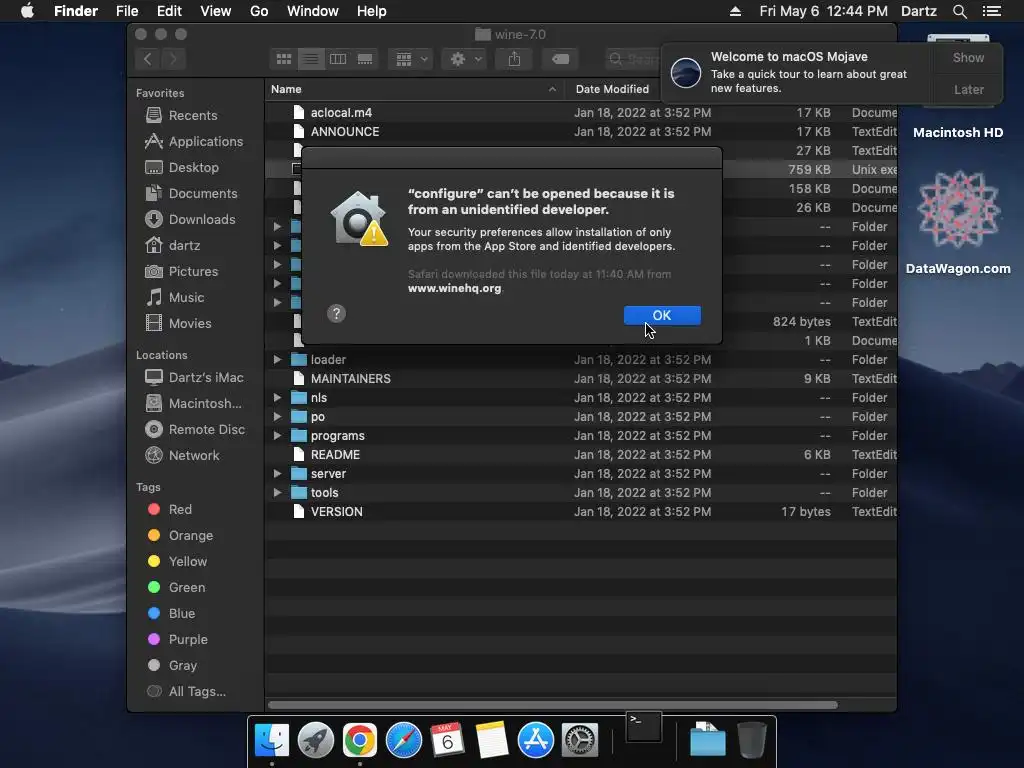Image resolution: width=1024 pixels, height=768 pixels.
Task: Open System Preferences from the Dock
Action: click(x=580, y=741)
